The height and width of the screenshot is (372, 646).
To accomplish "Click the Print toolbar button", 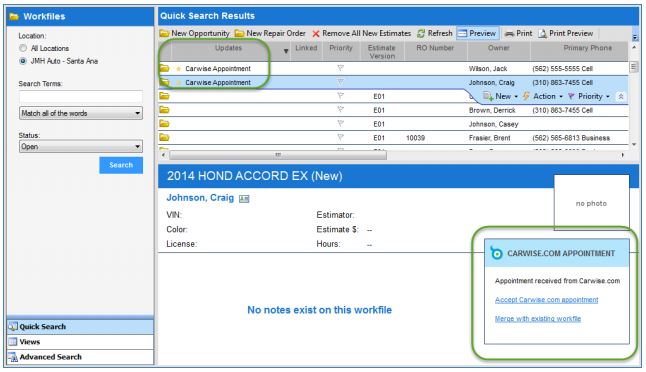I will tap(518, 33).
